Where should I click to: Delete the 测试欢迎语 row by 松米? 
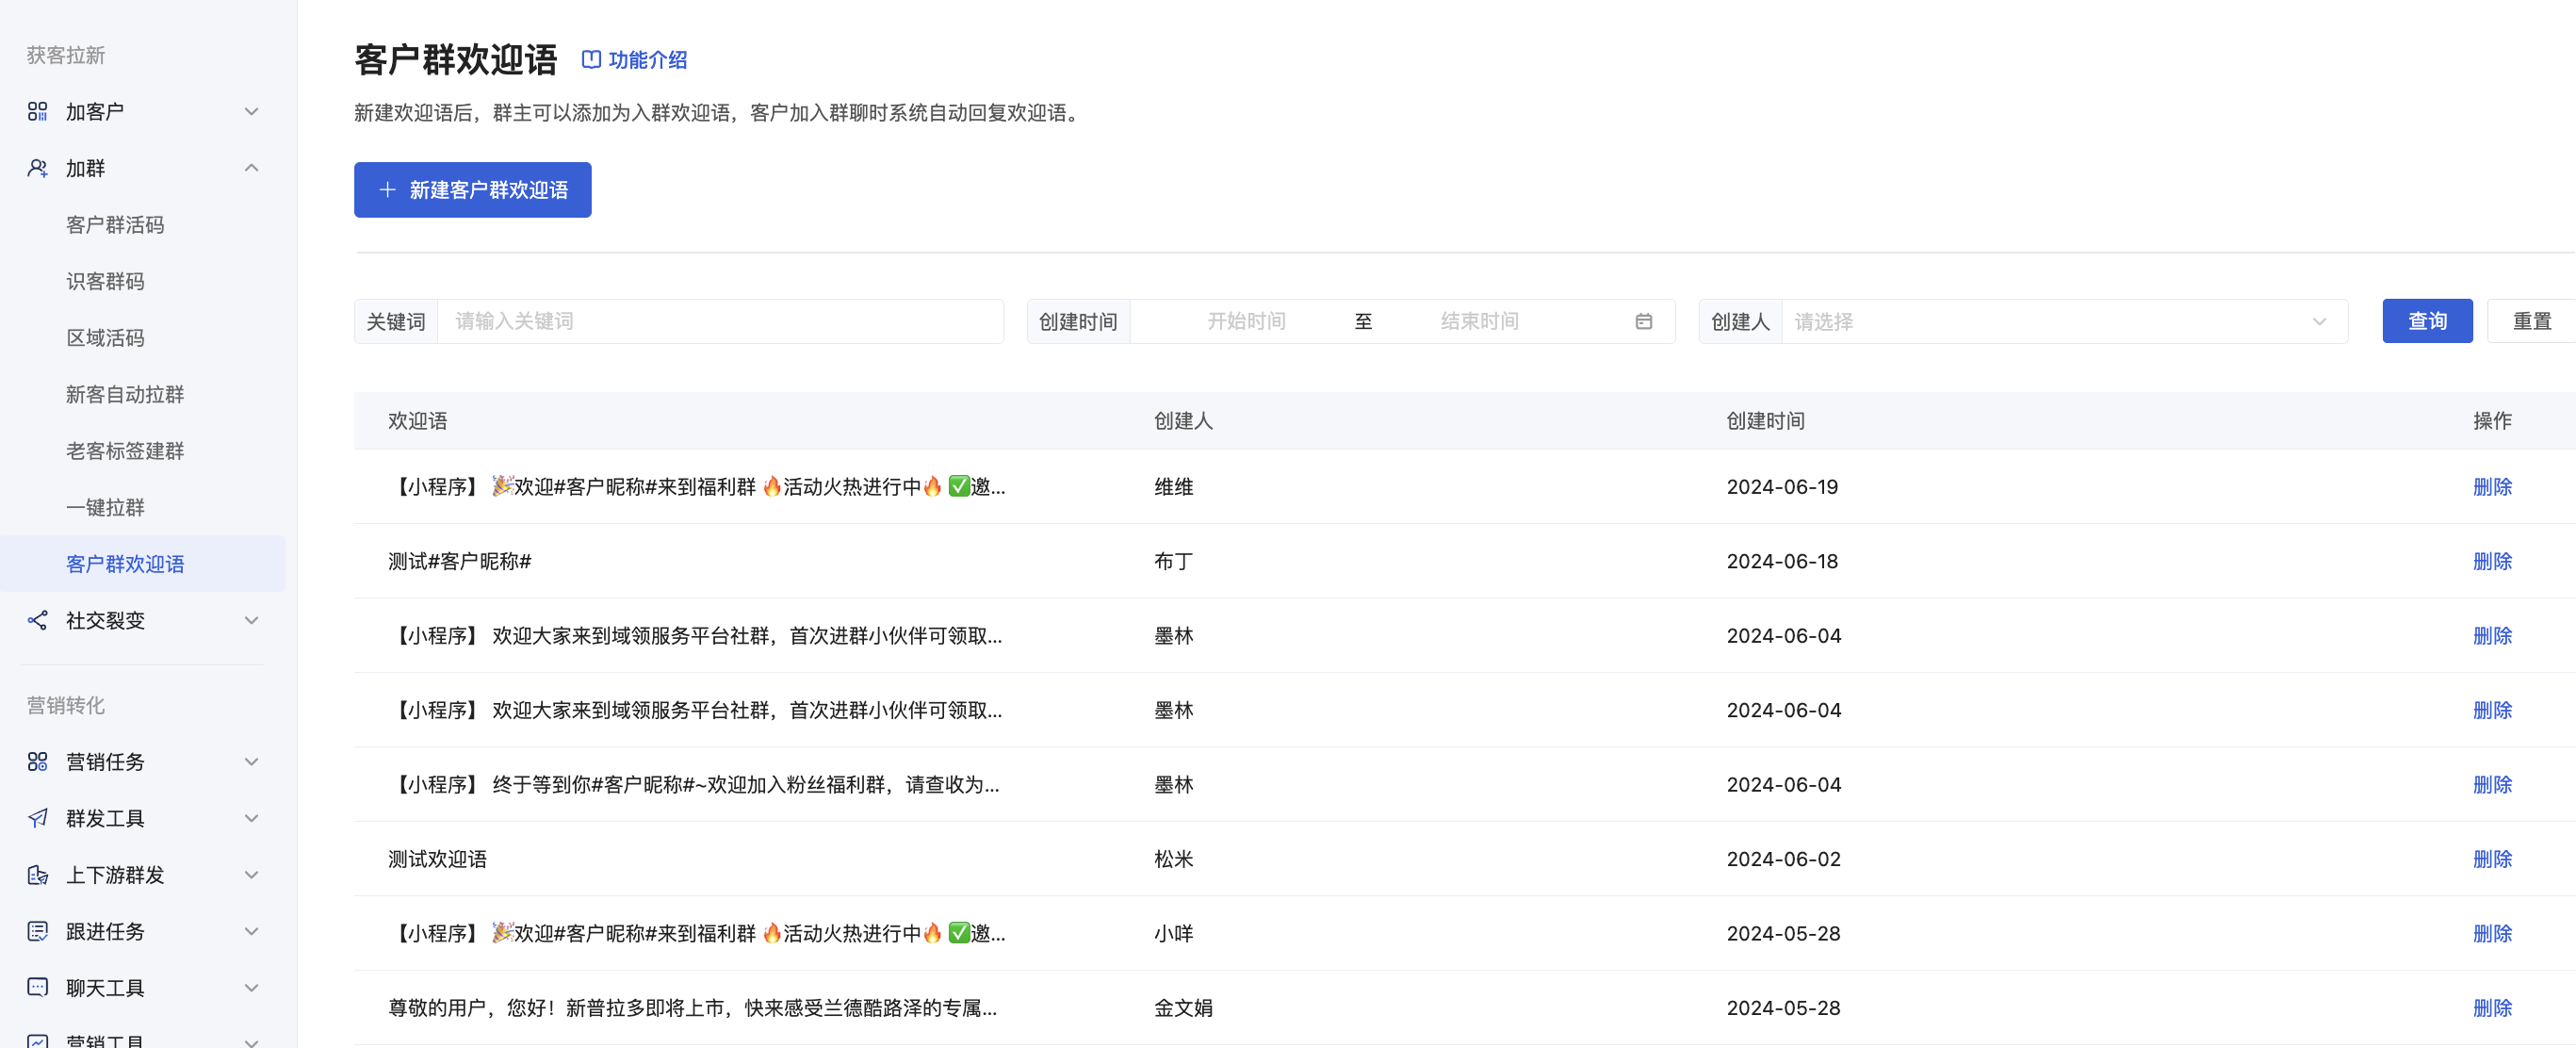click(2492, 859)
